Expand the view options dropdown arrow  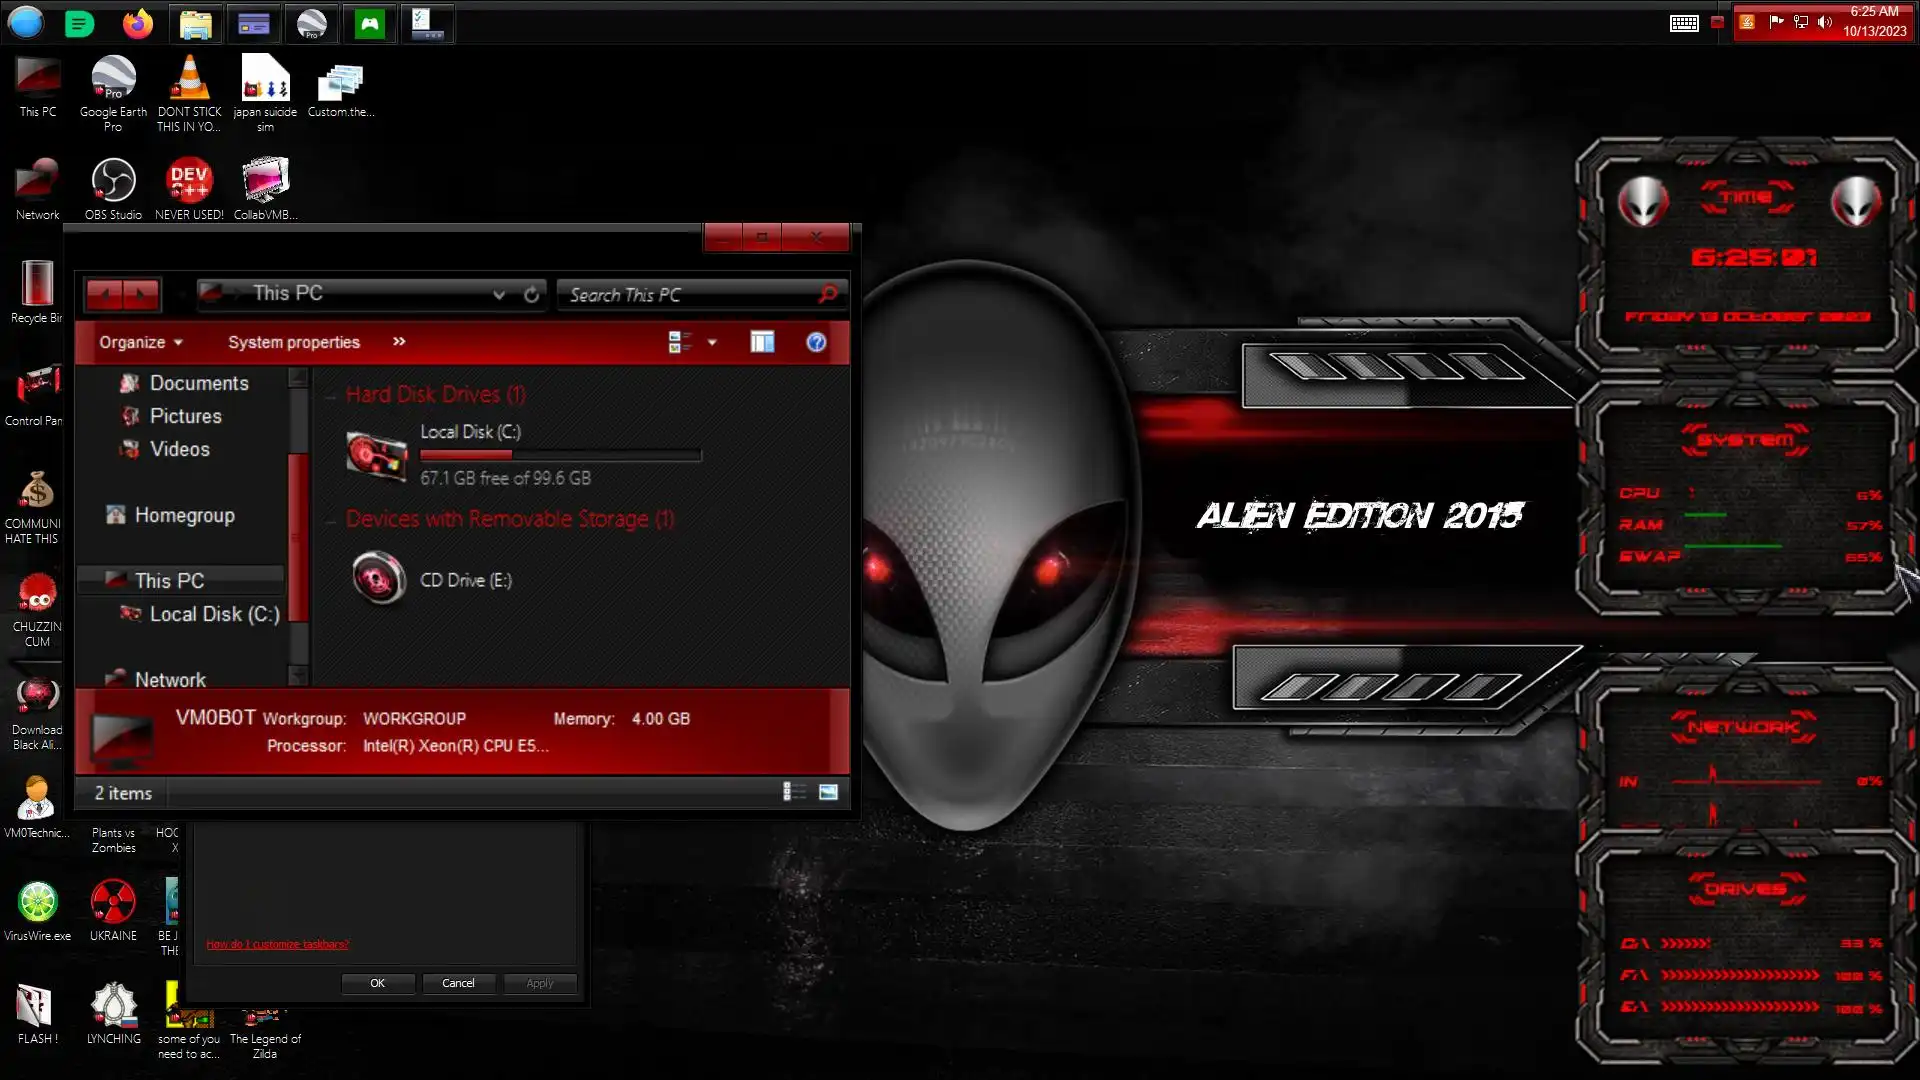pos(712,342)
